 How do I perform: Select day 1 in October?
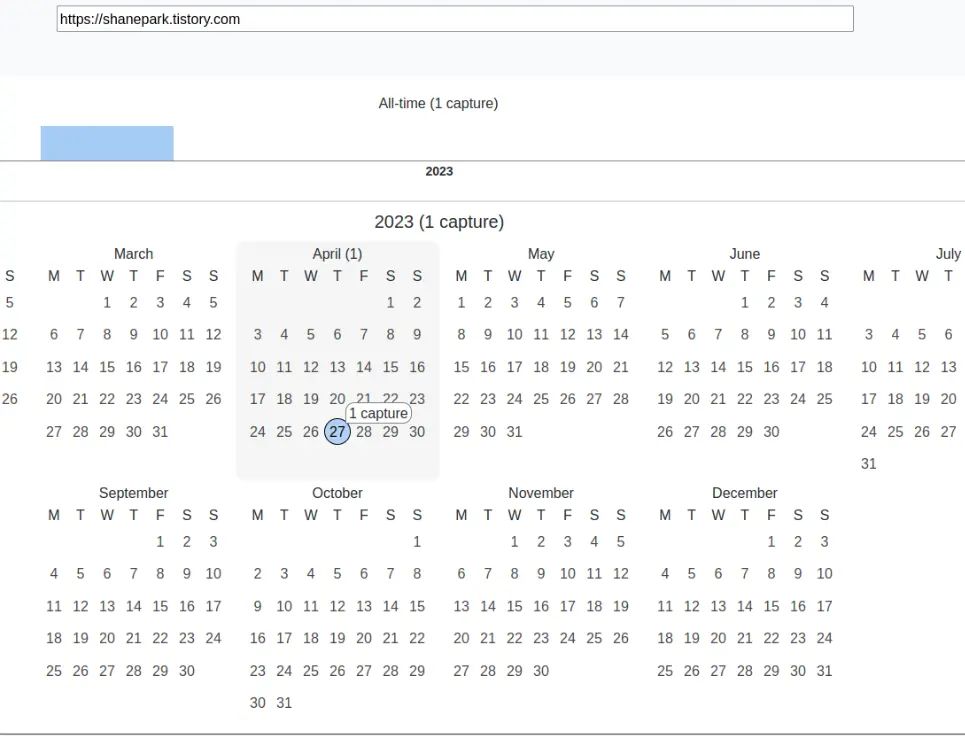tap(417, 542)
